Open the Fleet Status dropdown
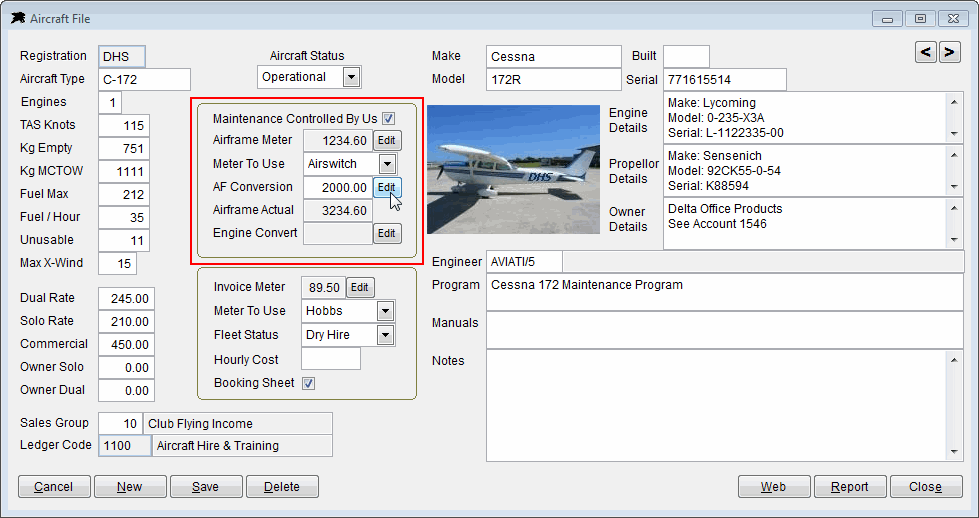Viewport: 979px width, 518px height. [385, 335]
